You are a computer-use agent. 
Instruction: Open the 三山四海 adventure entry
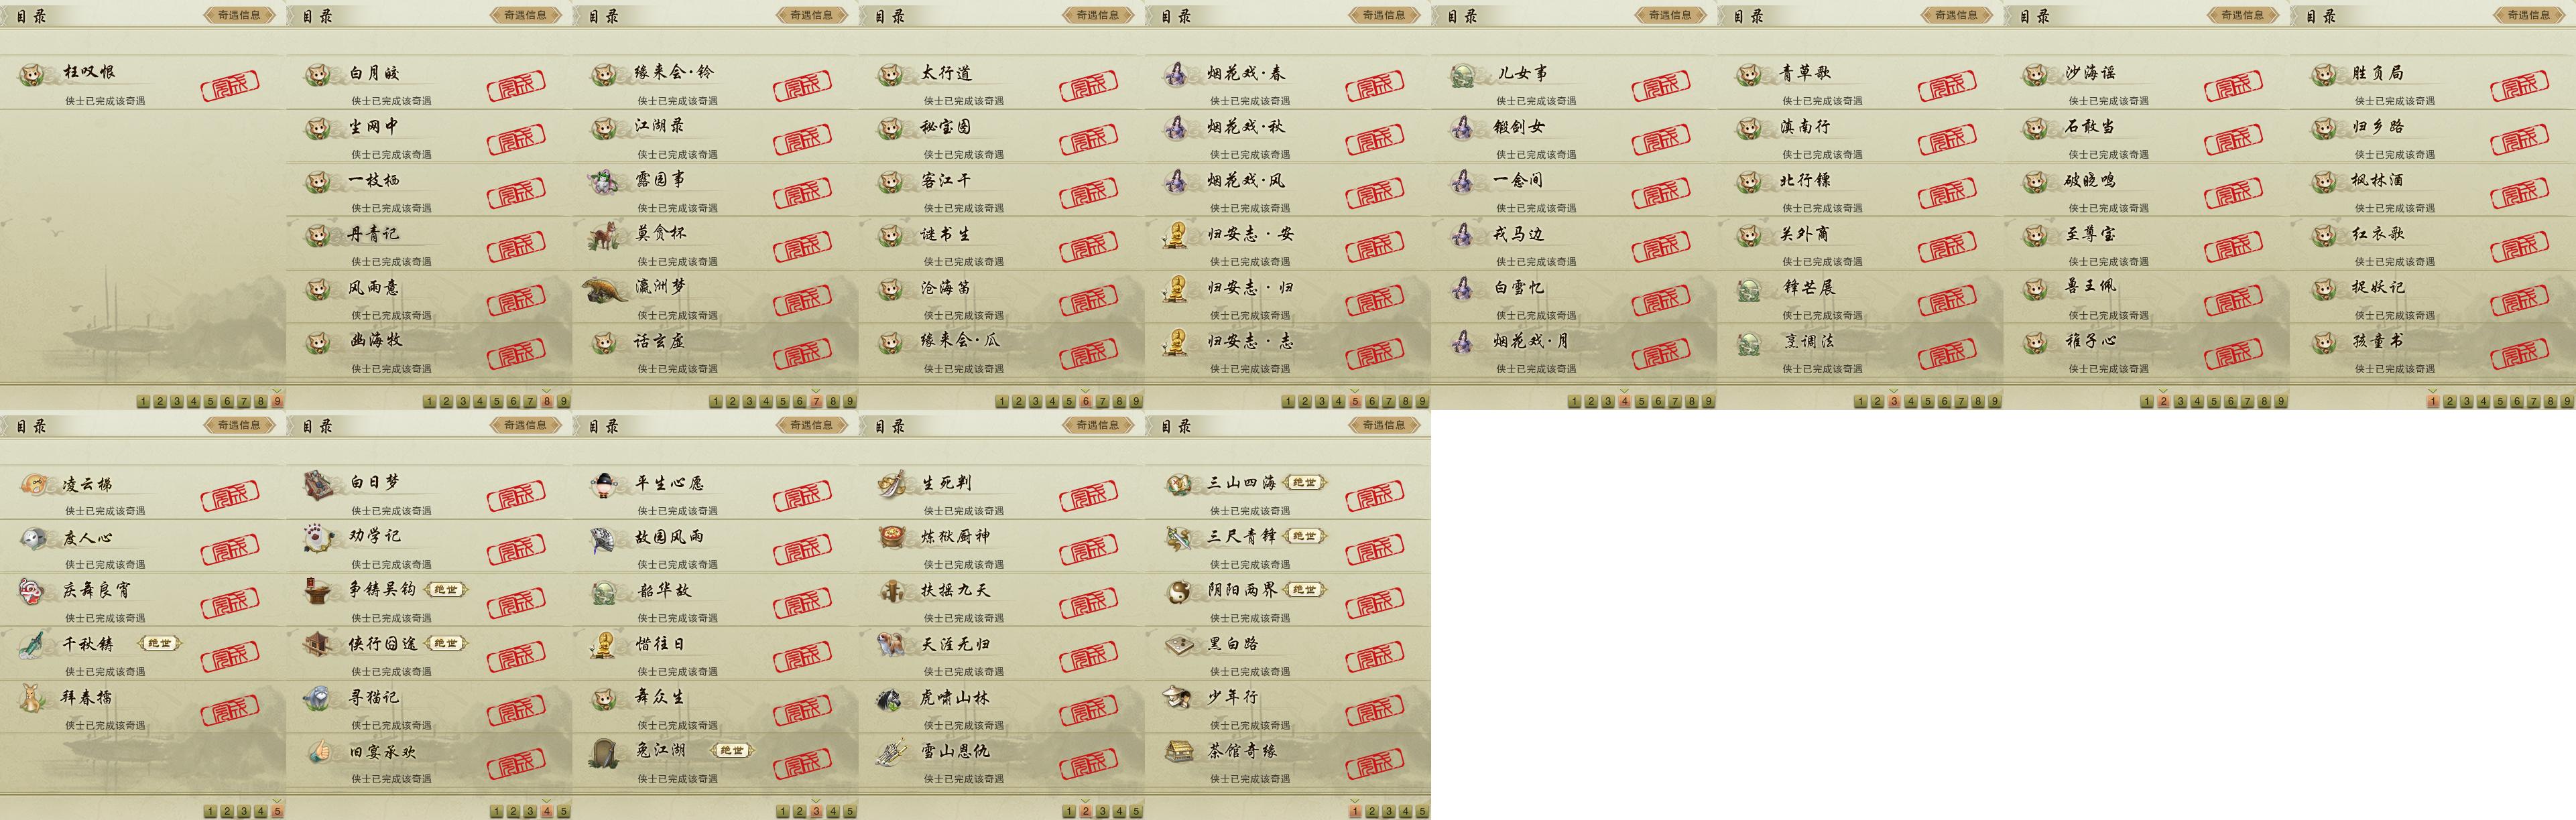(1288, 494)
